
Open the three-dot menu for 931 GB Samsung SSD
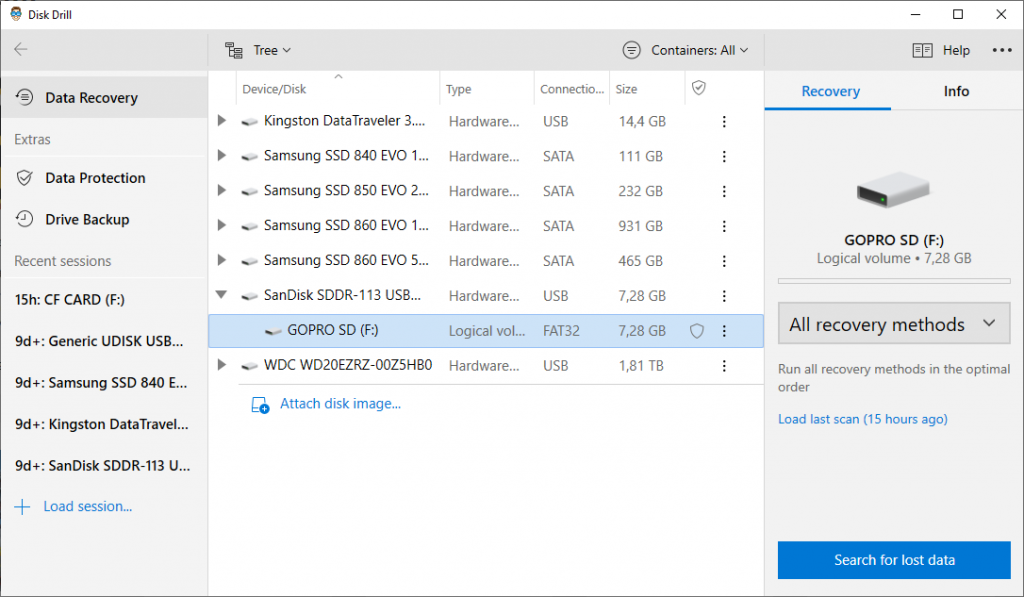pyautogui.click(x=724, y=226)
